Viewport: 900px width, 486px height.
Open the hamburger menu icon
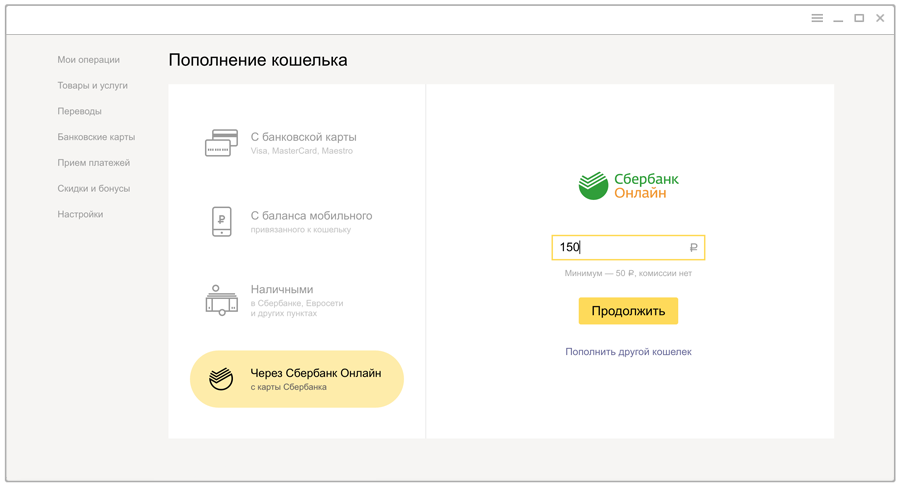(x=817, y=18)
